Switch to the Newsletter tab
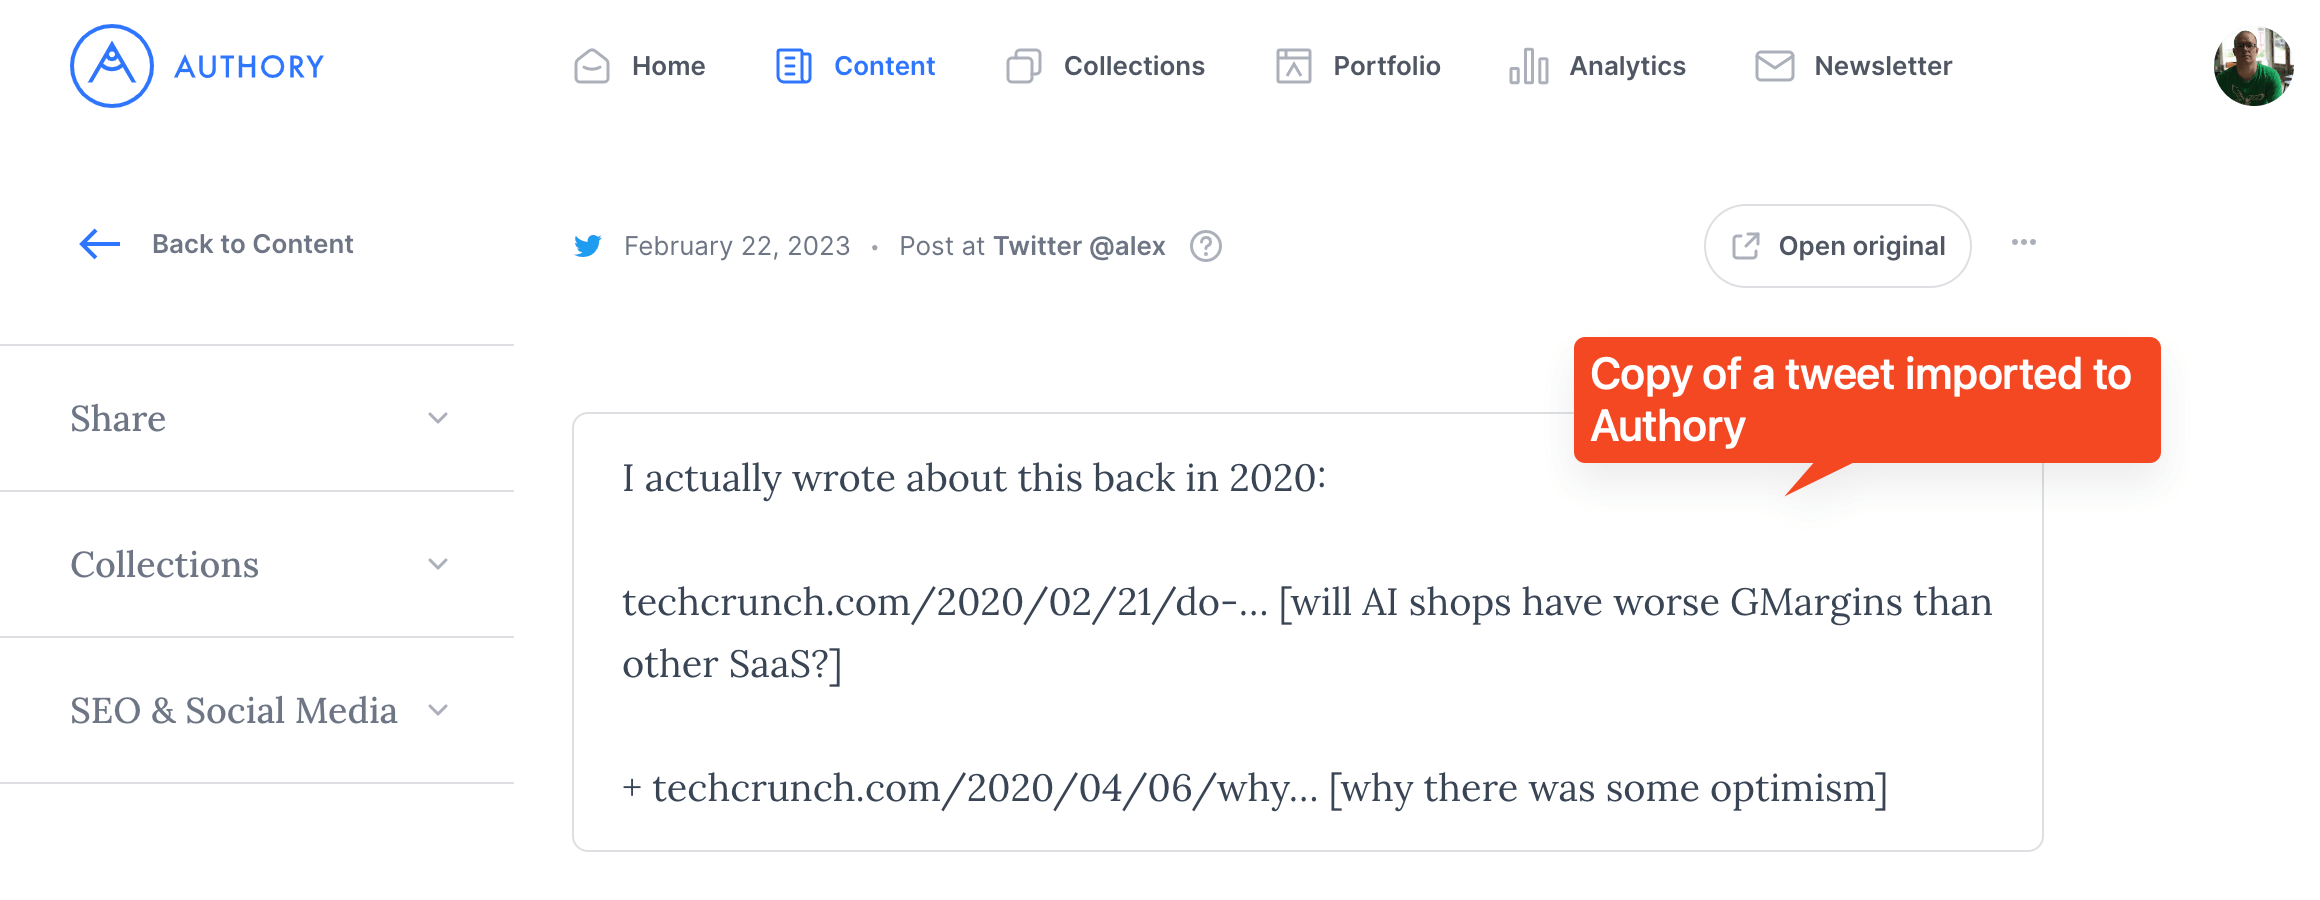This screenshot has height=900, width=2320. click(1853, 66)
